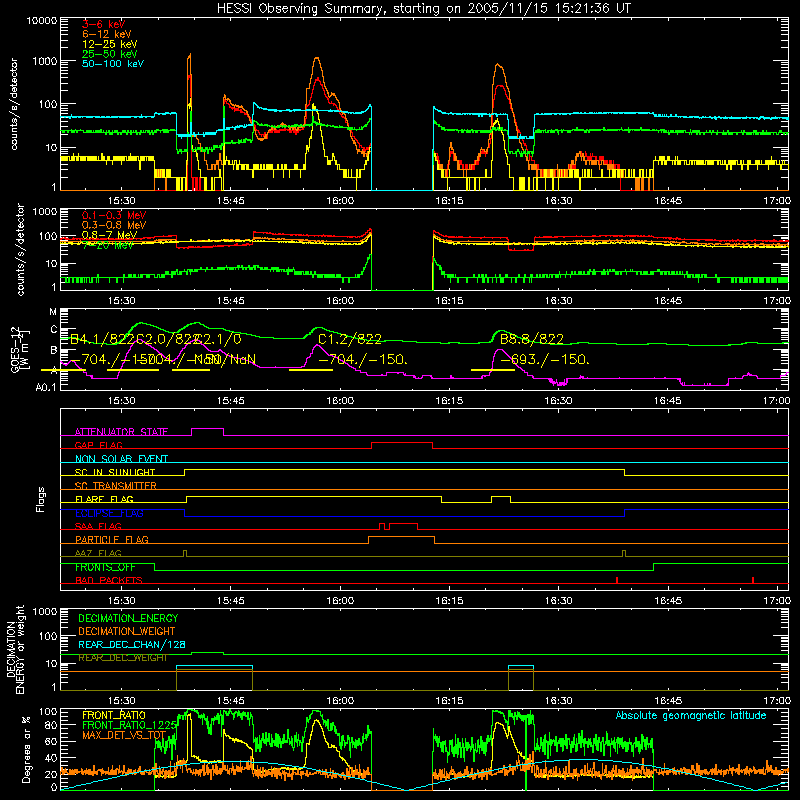Click the HESSI Observing Summary title text

423,9
